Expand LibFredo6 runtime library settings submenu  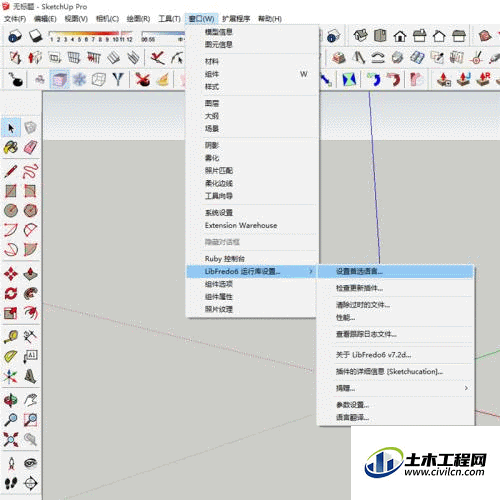251,271
